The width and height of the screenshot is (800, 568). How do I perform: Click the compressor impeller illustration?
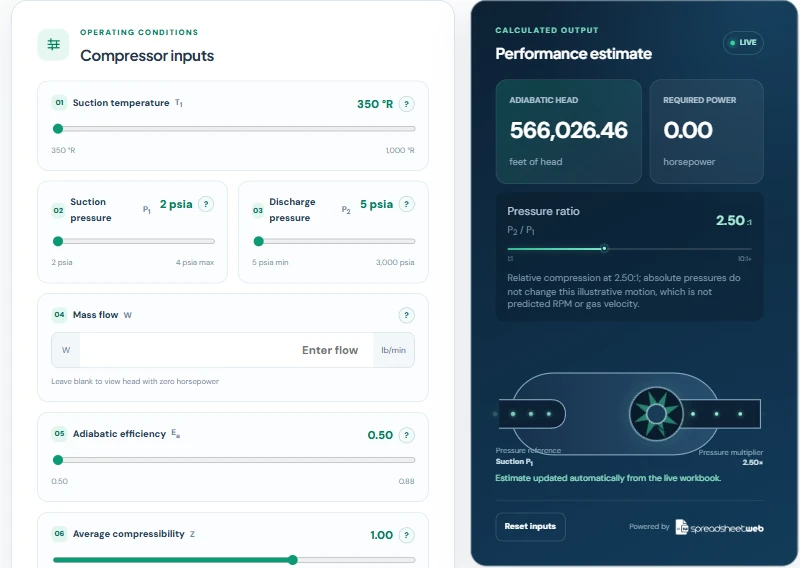pyautogui.click(x=656, y=414)
